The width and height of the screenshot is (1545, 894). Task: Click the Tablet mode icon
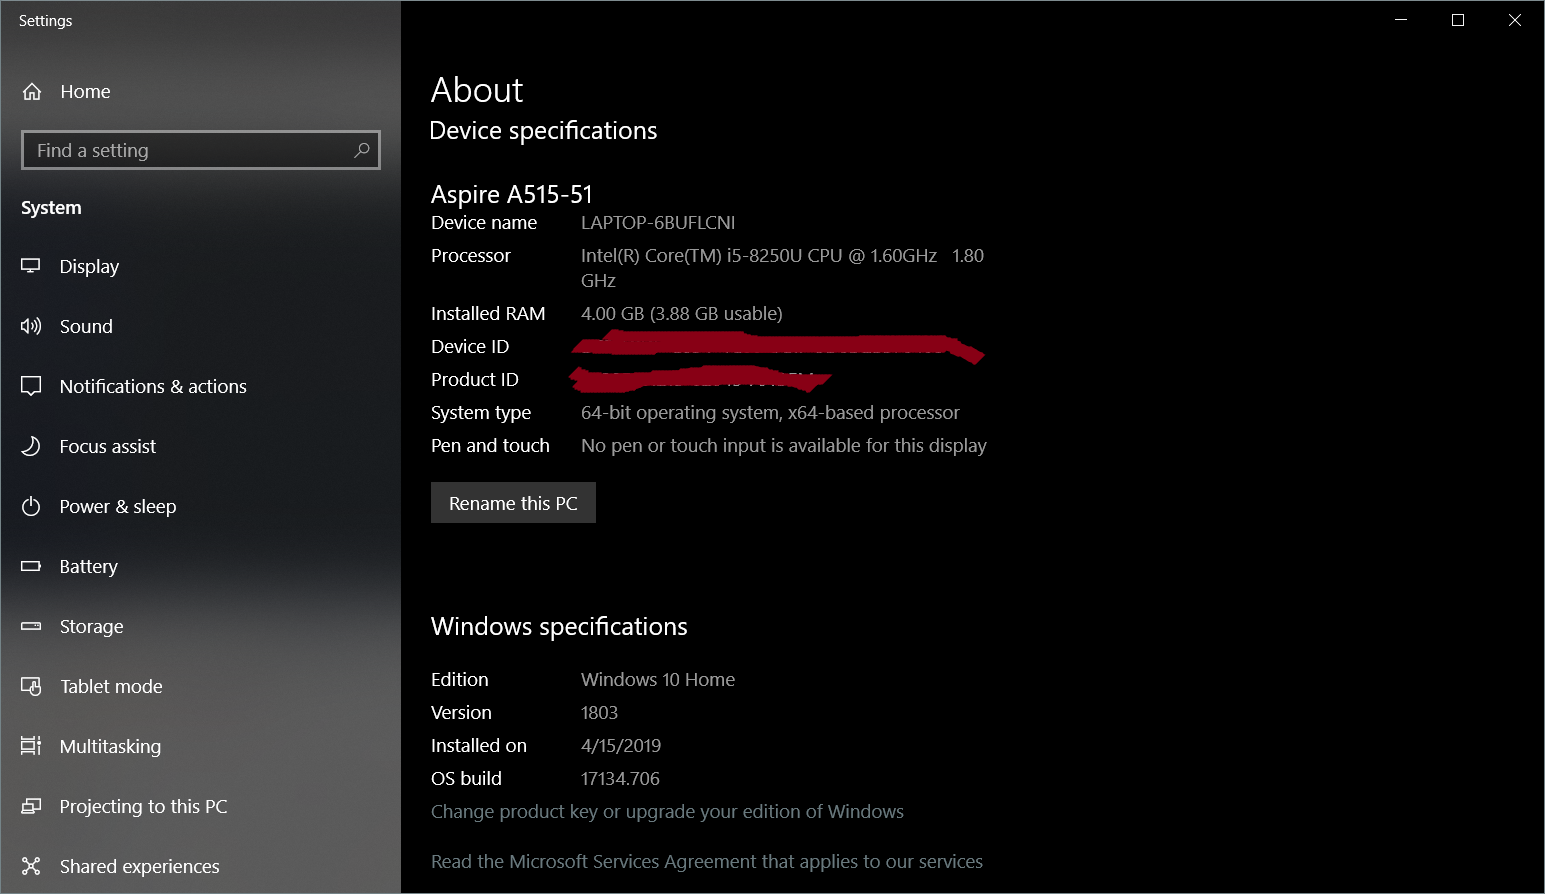click(x=31, y=686)
